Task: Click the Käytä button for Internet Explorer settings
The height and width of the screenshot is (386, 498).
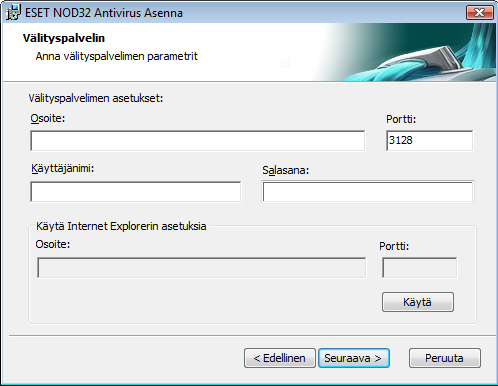Action: [x=418, y=302]
